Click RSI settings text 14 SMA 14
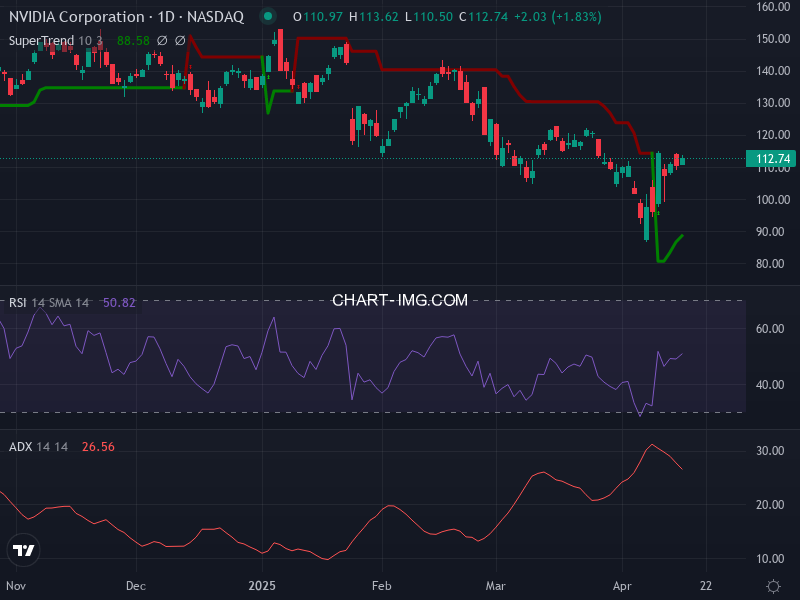Image resolution: width=800 pixels, height=600 pixels. coord(60,303)
